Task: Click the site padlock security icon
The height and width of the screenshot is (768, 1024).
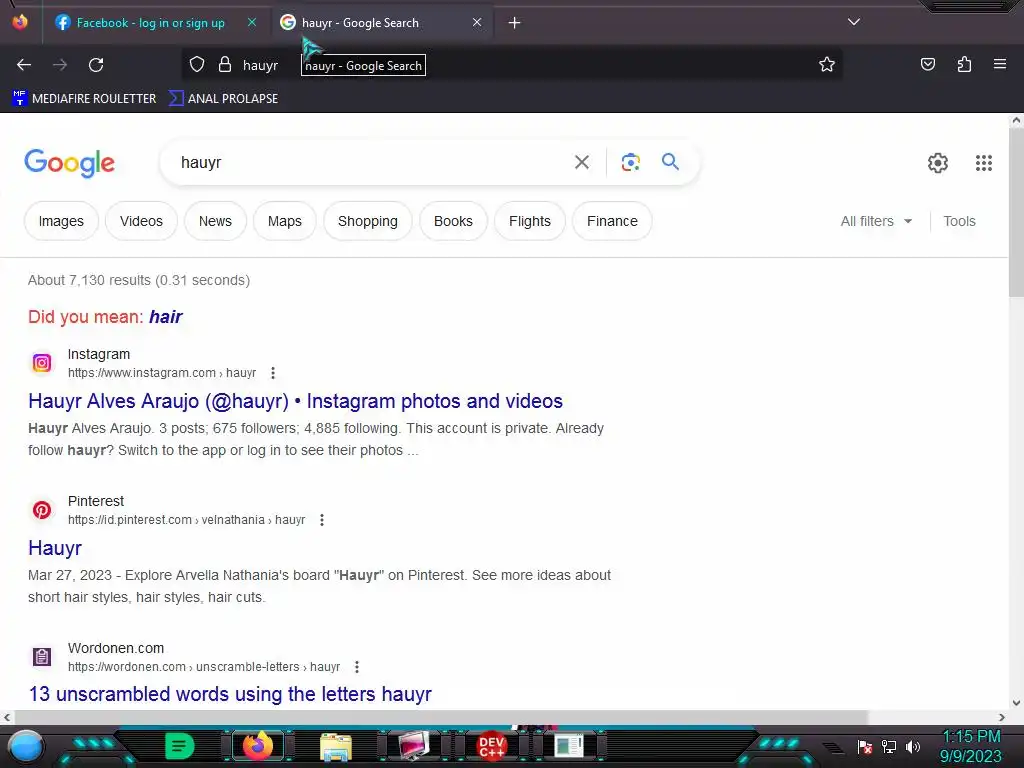Action: (x=225, y=65)
